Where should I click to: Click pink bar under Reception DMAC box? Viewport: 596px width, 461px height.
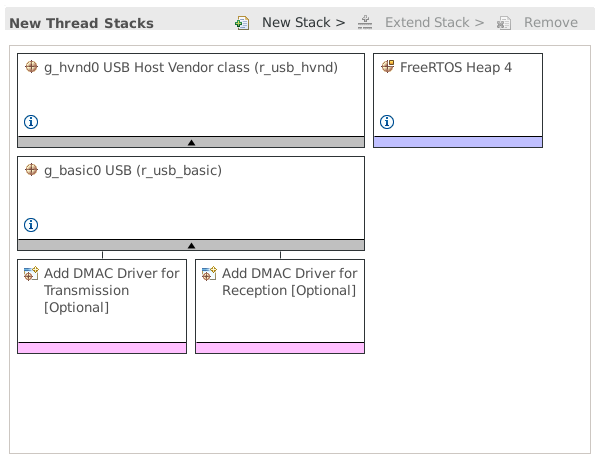pos(280,348)
